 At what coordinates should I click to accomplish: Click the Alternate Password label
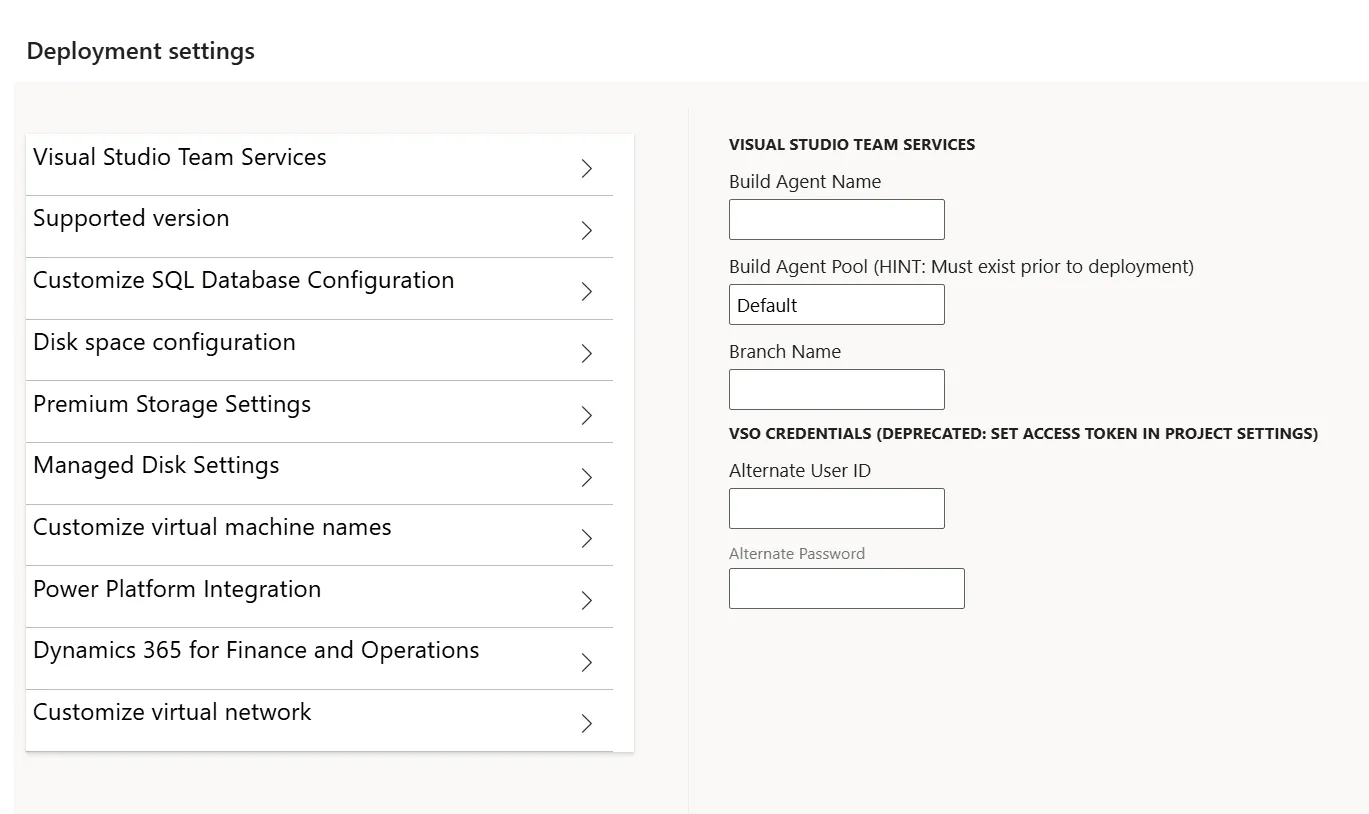click(797, 553)
